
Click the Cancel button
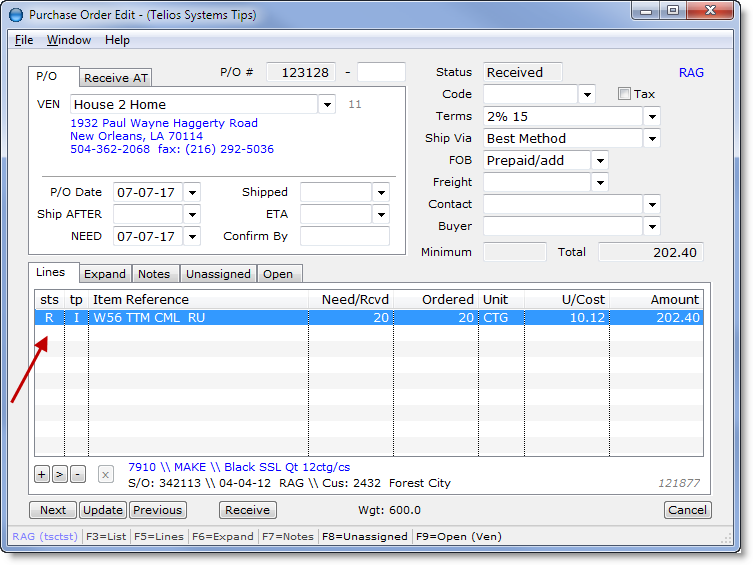pyautogui.click(x=687, y=510)
